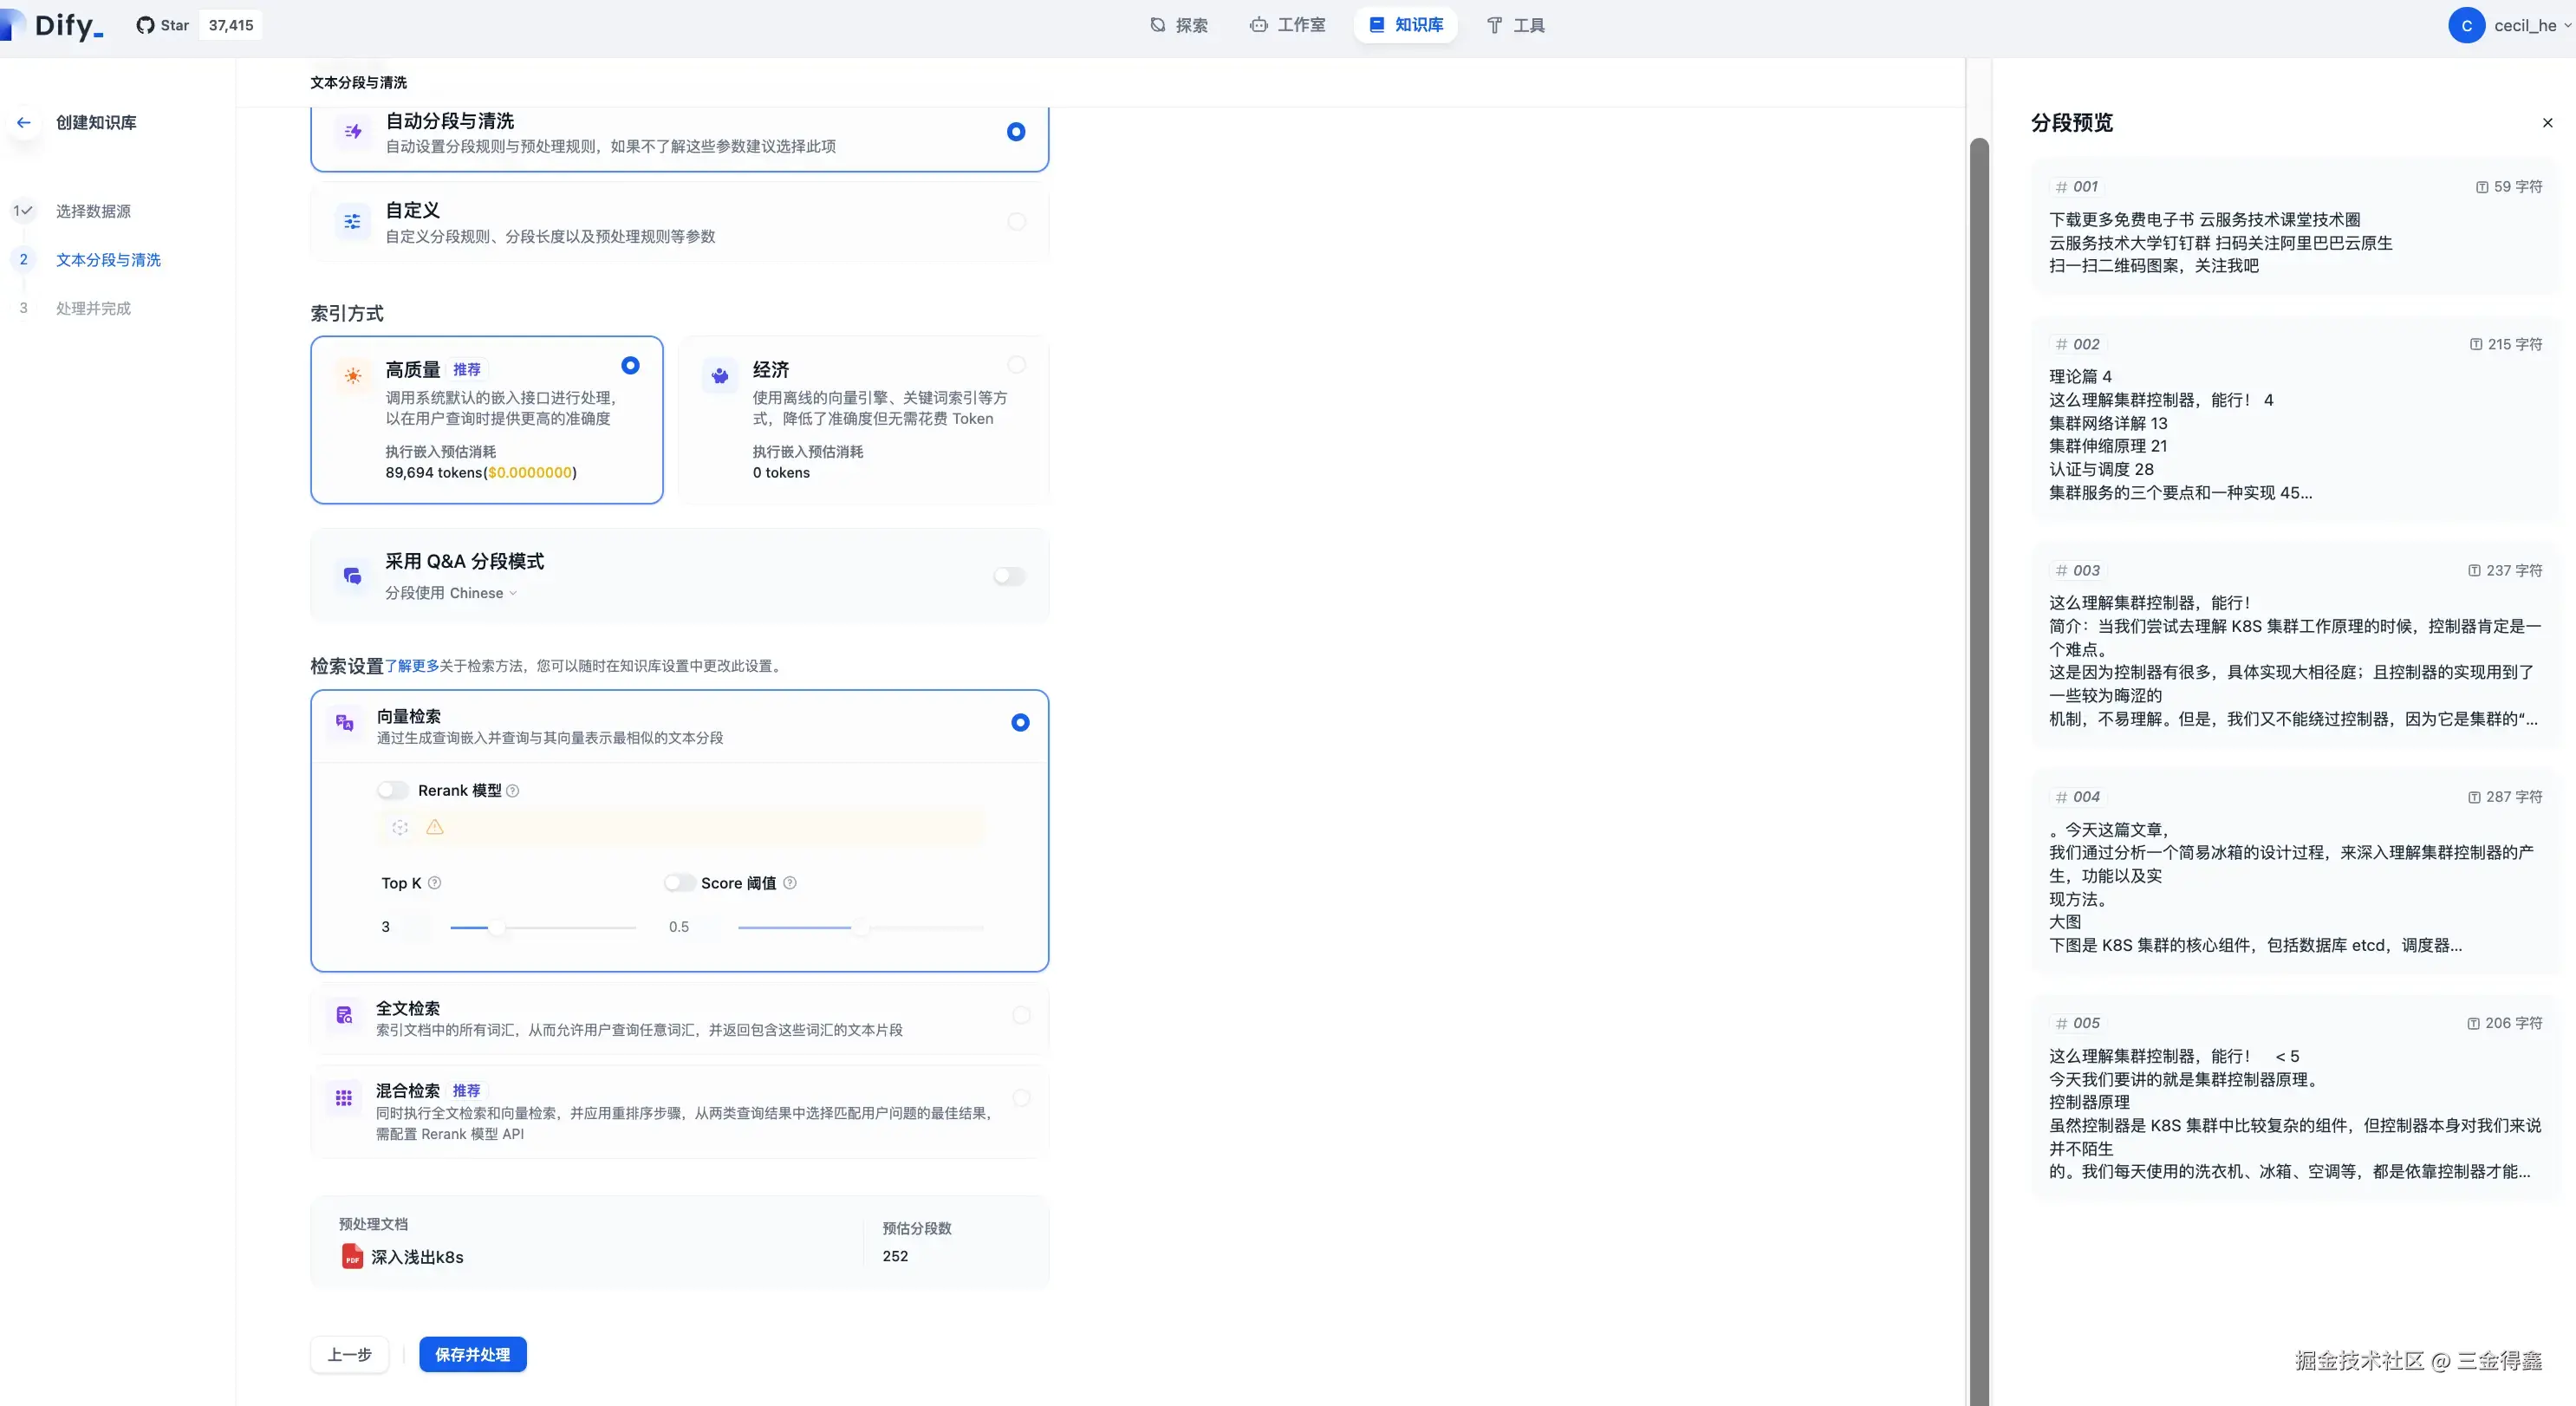Choose the 自定义 segmentation option

click(x=1016, y=222)
